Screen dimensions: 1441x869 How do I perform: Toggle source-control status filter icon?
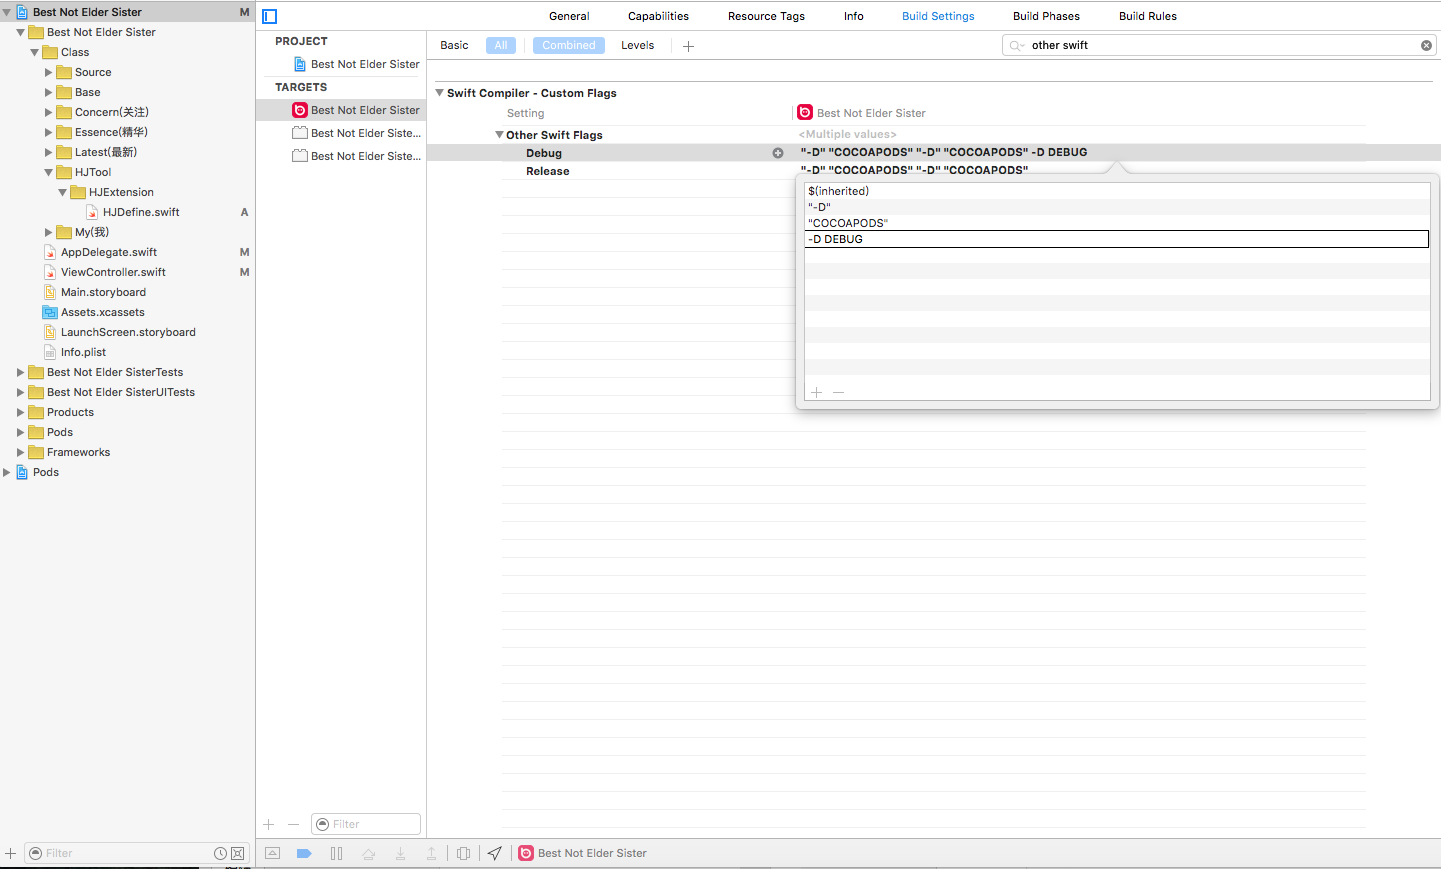coord(237,853)
